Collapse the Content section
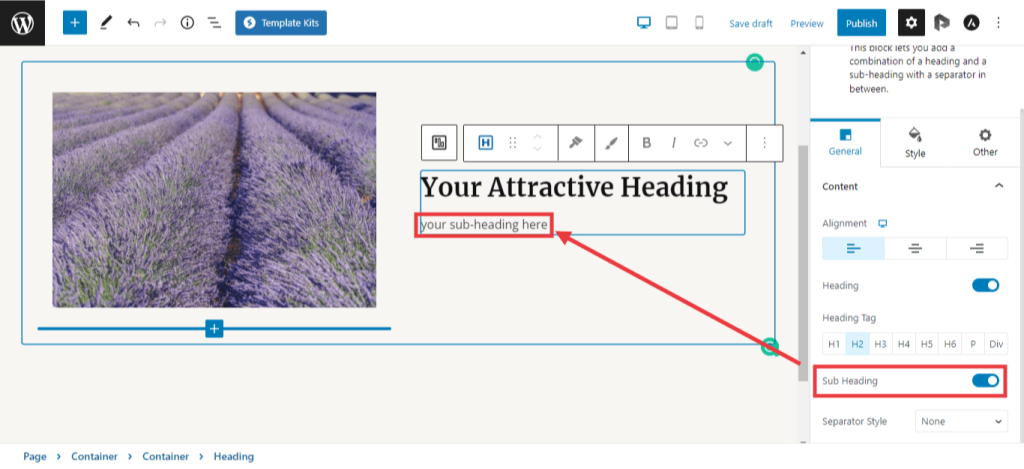This screenshot has height=469, width=1024. point(998,186)
